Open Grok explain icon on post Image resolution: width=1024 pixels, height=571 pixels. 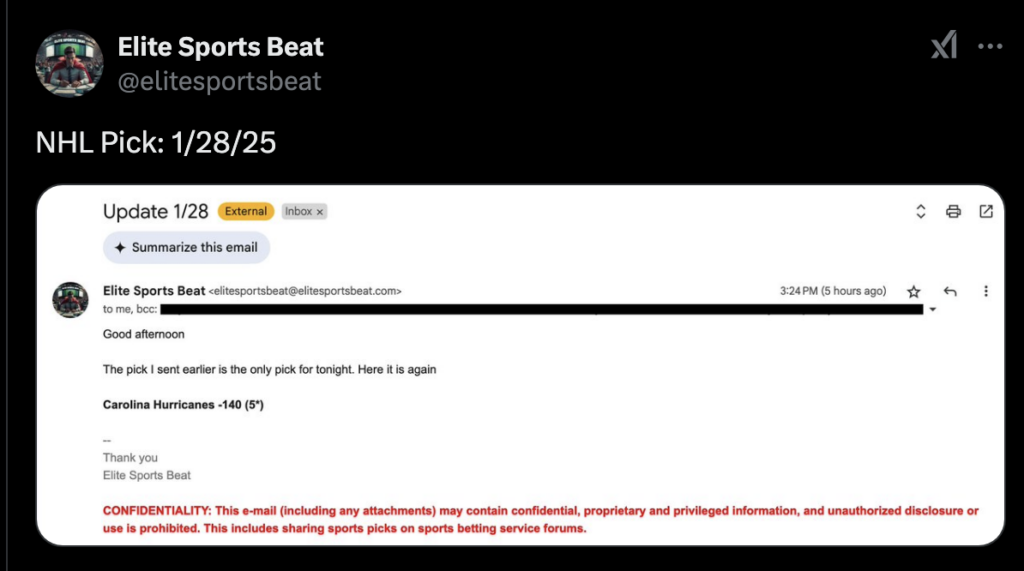tap(944, 45)
